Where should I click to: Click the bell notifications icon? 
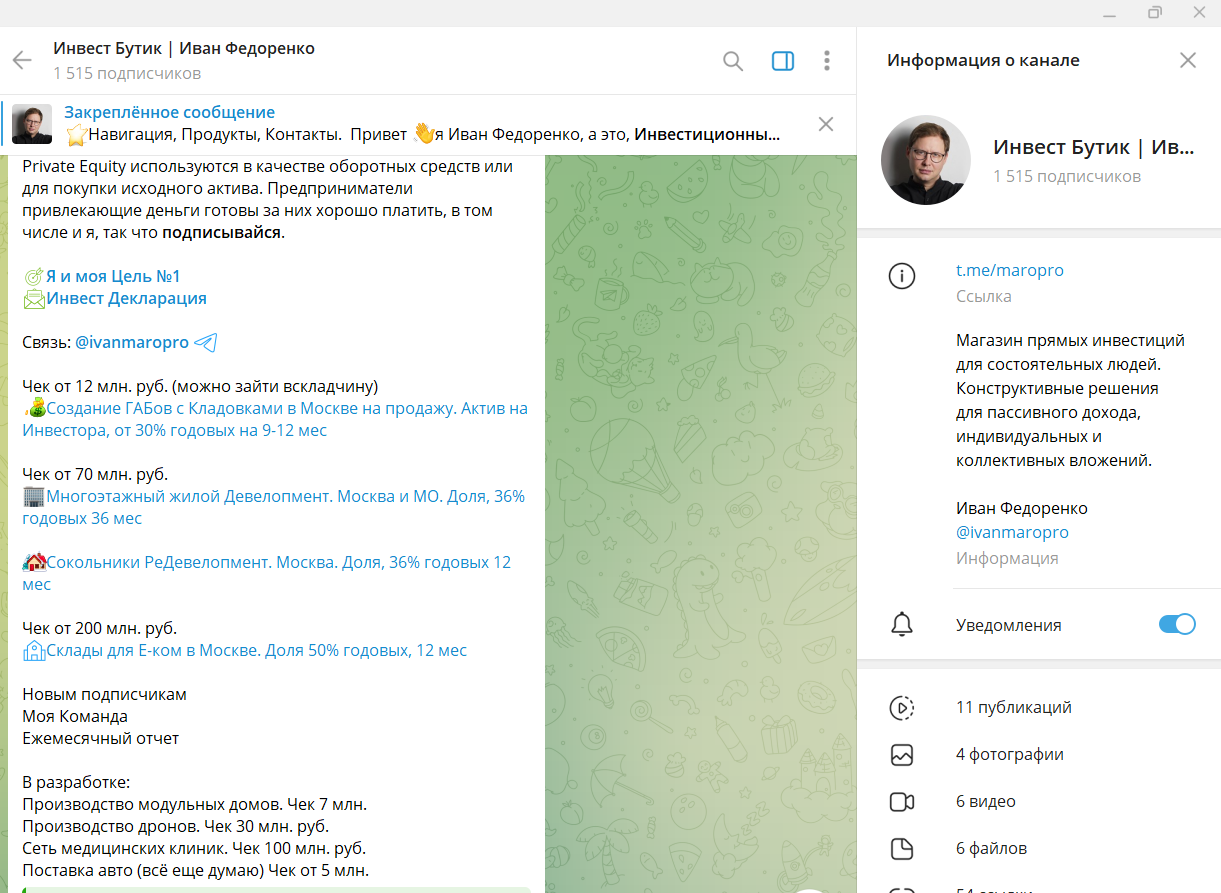[902, 625]
